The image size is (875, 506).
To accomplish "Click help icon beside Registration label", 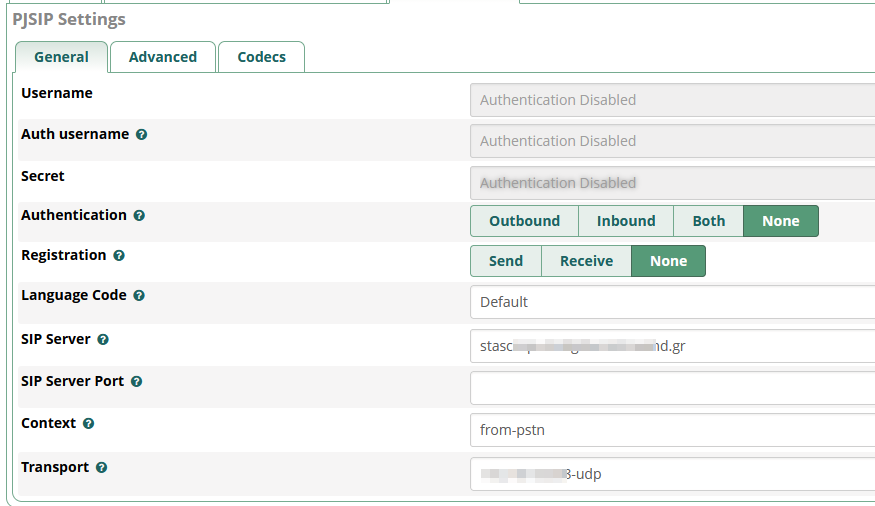I will click(x=119, y=256).
